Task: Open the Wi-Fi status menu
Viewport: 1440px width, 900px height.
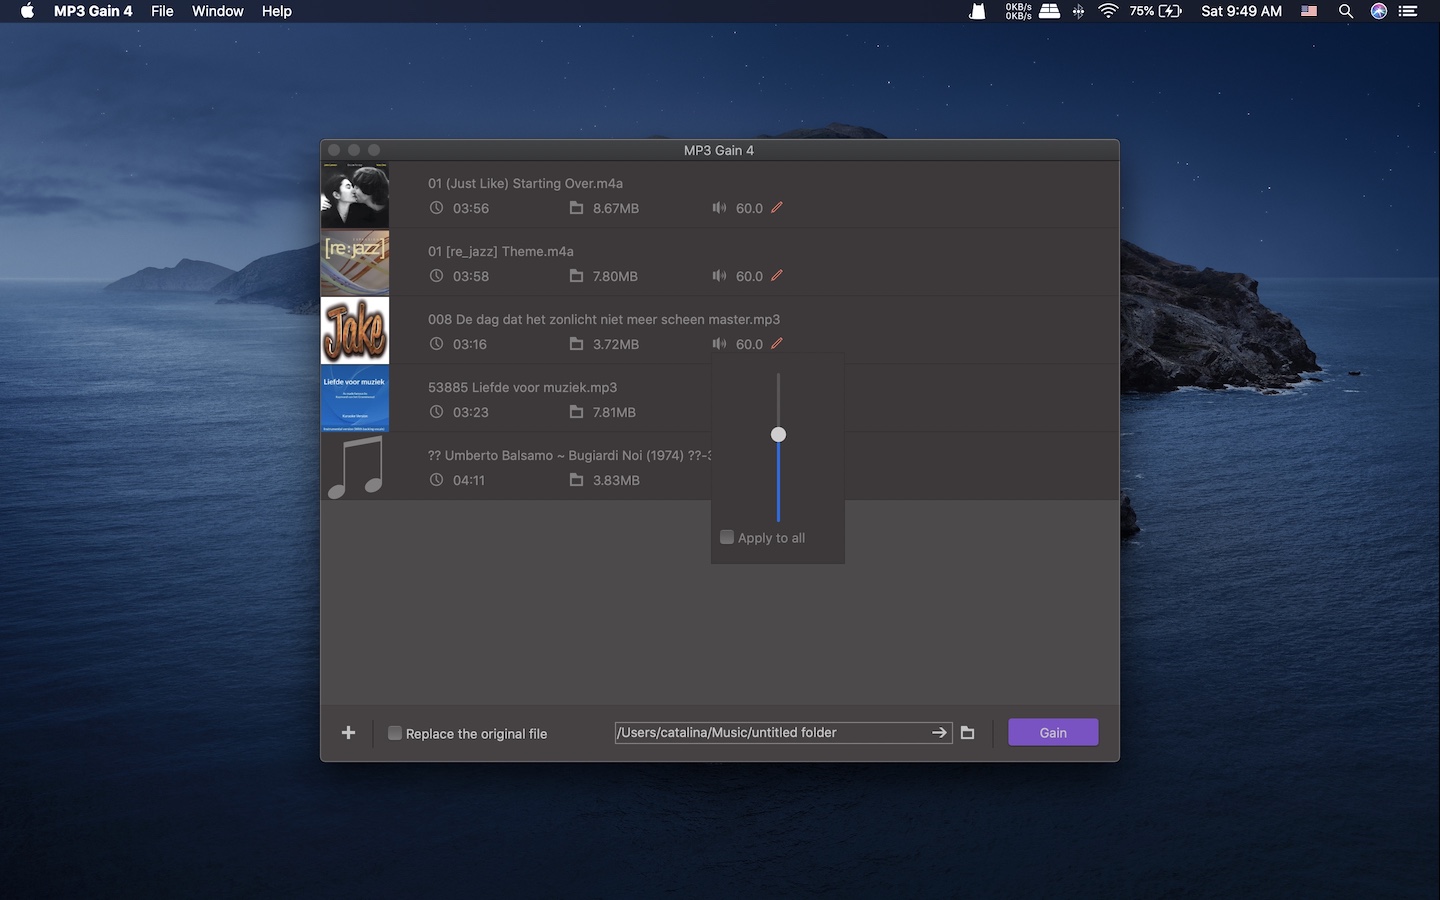Action: tap(1108, 11)
